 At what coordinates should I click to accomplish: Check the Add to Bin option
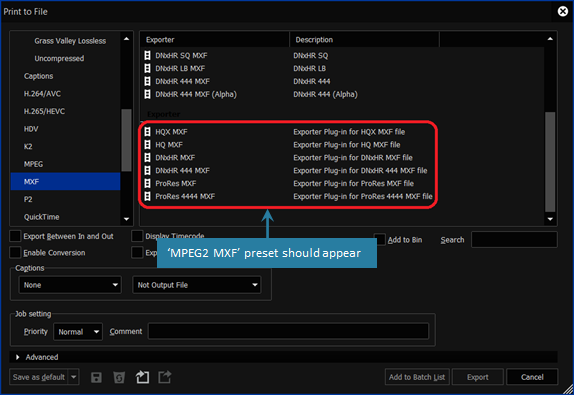coord(380,240)
